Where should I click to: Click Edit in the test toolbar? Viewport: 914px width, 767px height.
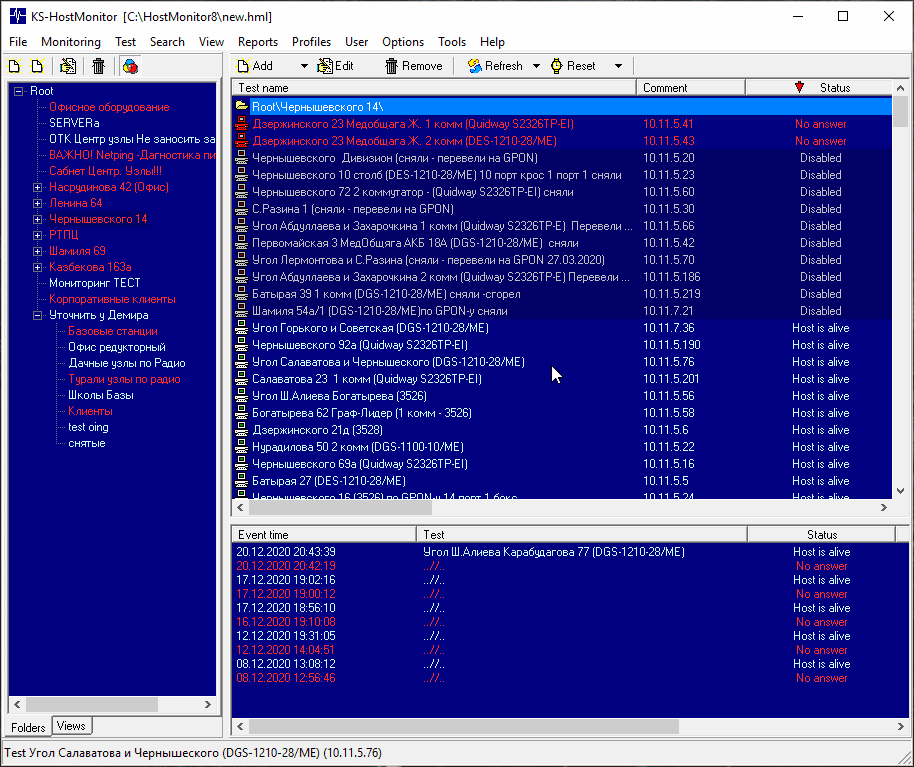coord(336,66)
